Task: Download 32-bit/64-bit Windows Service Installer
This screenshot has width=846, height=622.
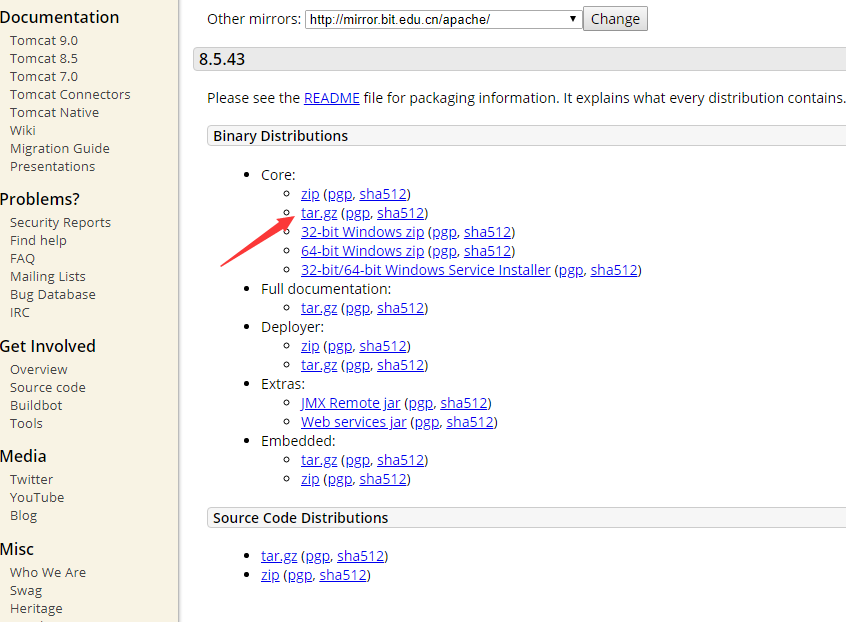Action: 426,270
